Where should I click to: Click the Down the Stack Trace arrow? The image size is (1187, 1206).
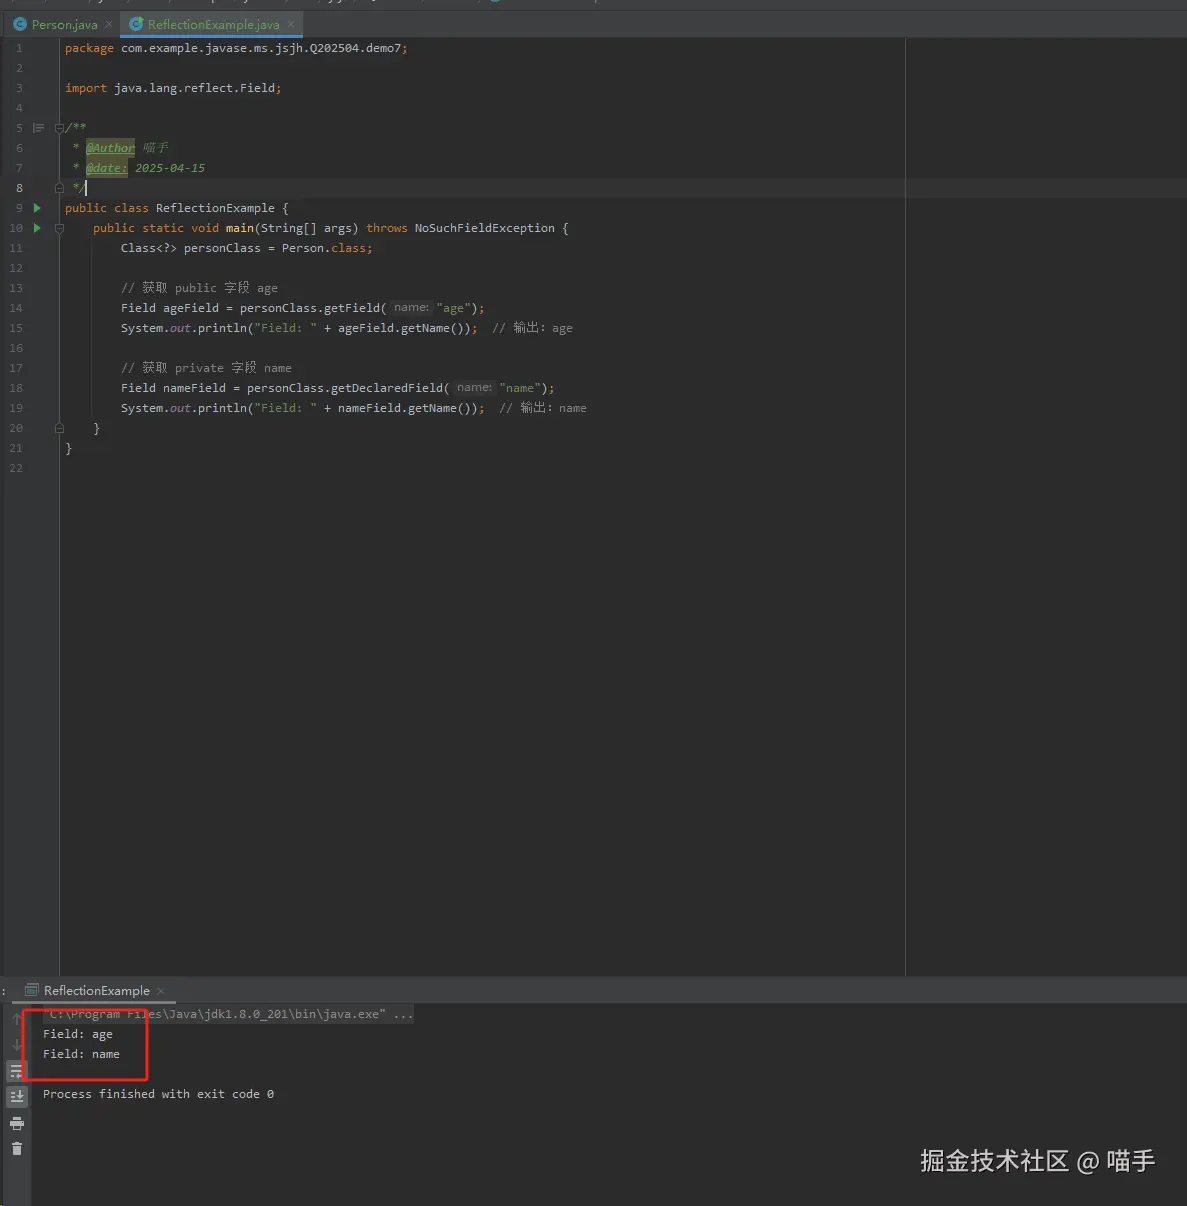[17, 1045]
